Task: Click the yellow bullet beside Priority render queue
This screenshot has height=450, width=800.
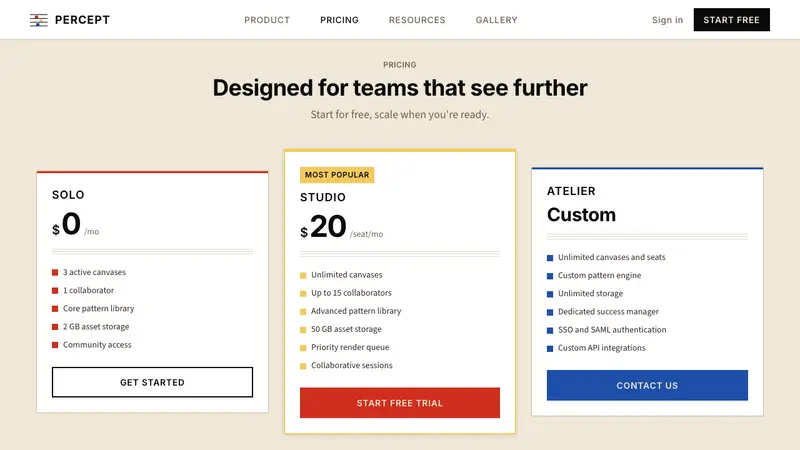Action: point(303,348)
